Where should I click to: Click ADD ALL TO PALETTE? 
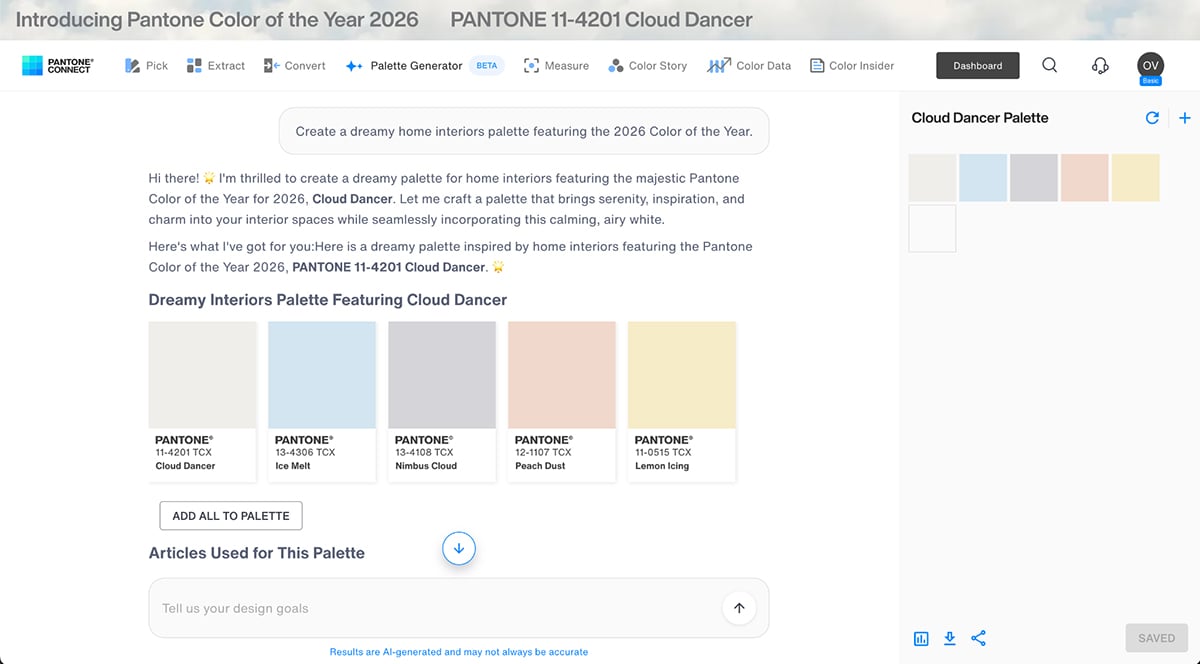click(x=230, y=516)
